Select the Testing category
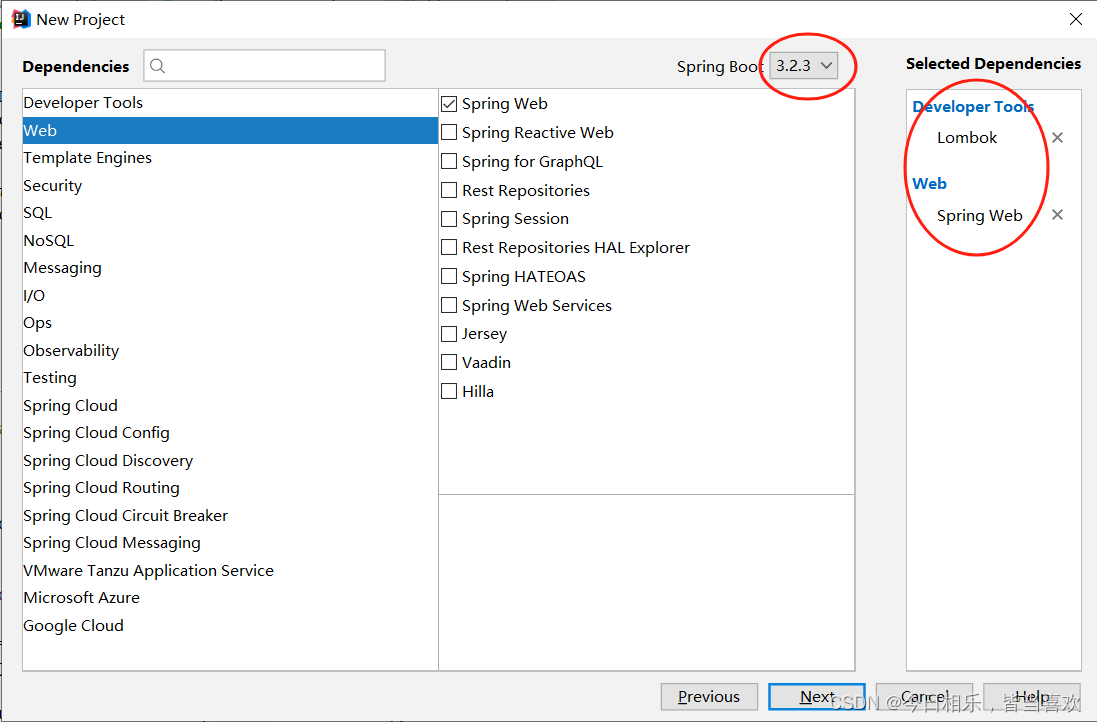 tap(230, 378)
